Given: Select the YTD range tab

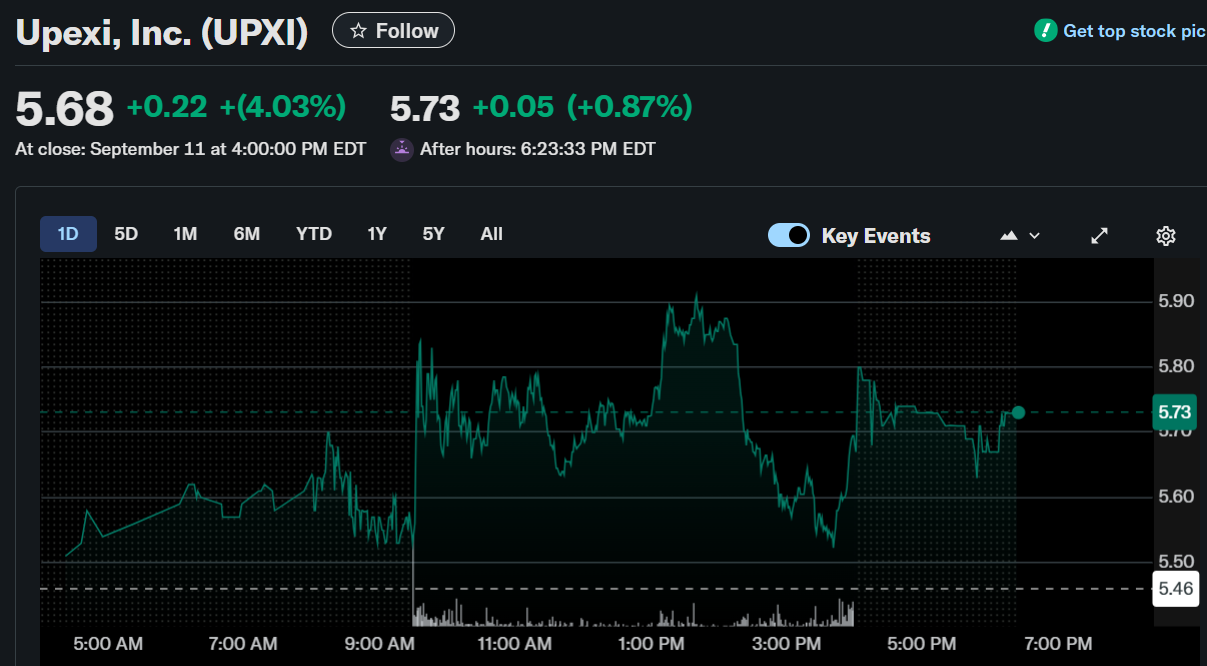Looking at the screenshot, I should tap(314, 234).
